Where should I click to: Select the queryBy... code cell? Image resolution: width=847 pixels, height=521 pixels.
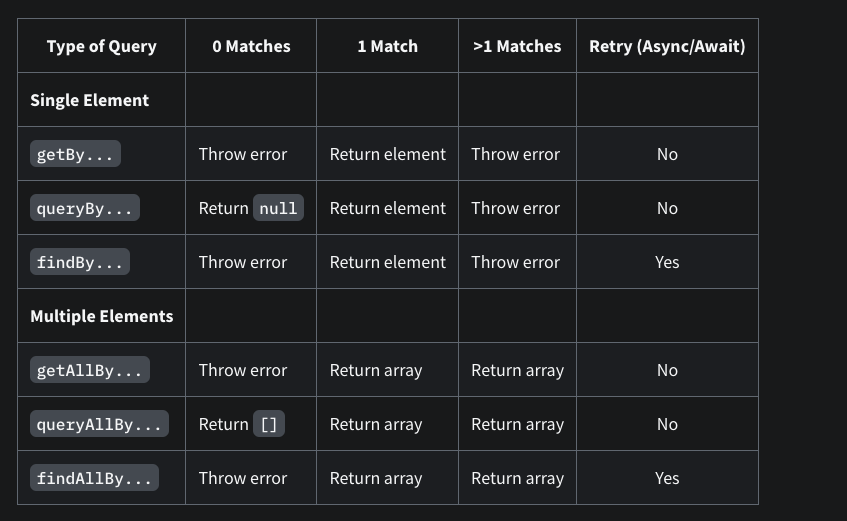pyautogui.click(x=85, y=208)
